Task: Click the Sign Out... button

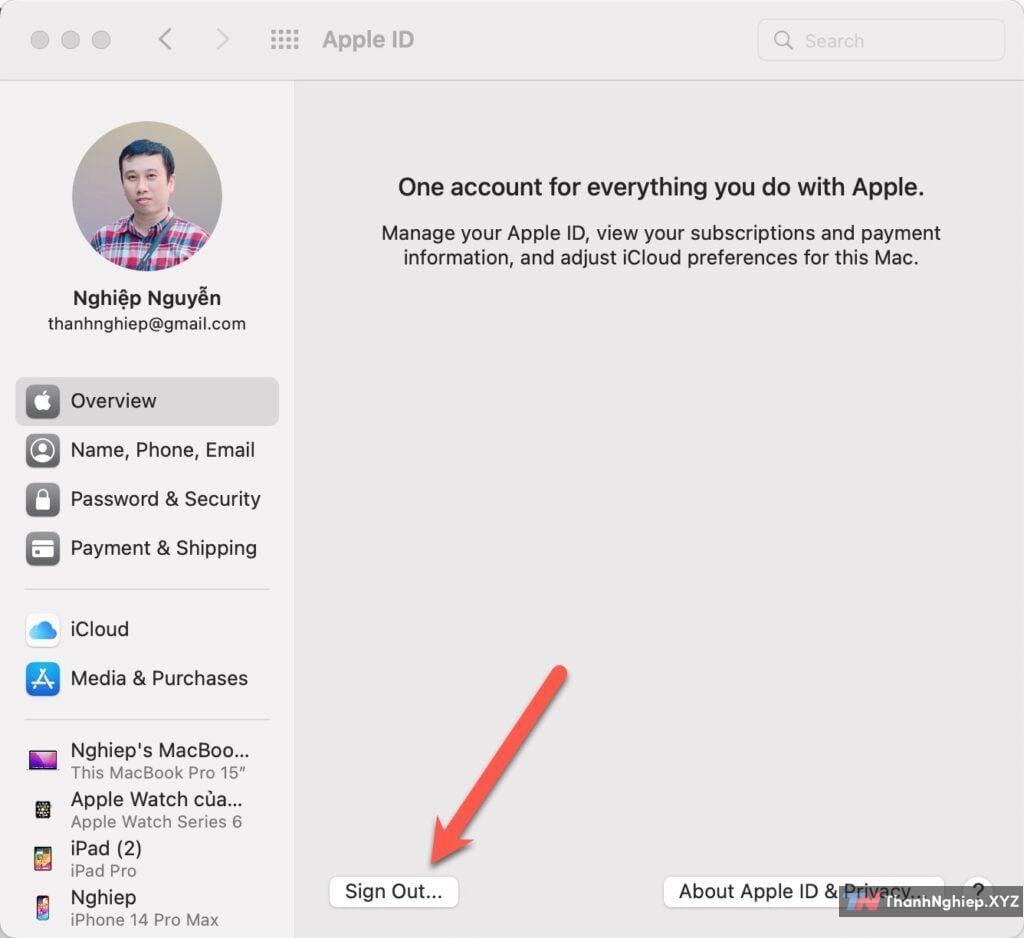Action: click(394, 892)
